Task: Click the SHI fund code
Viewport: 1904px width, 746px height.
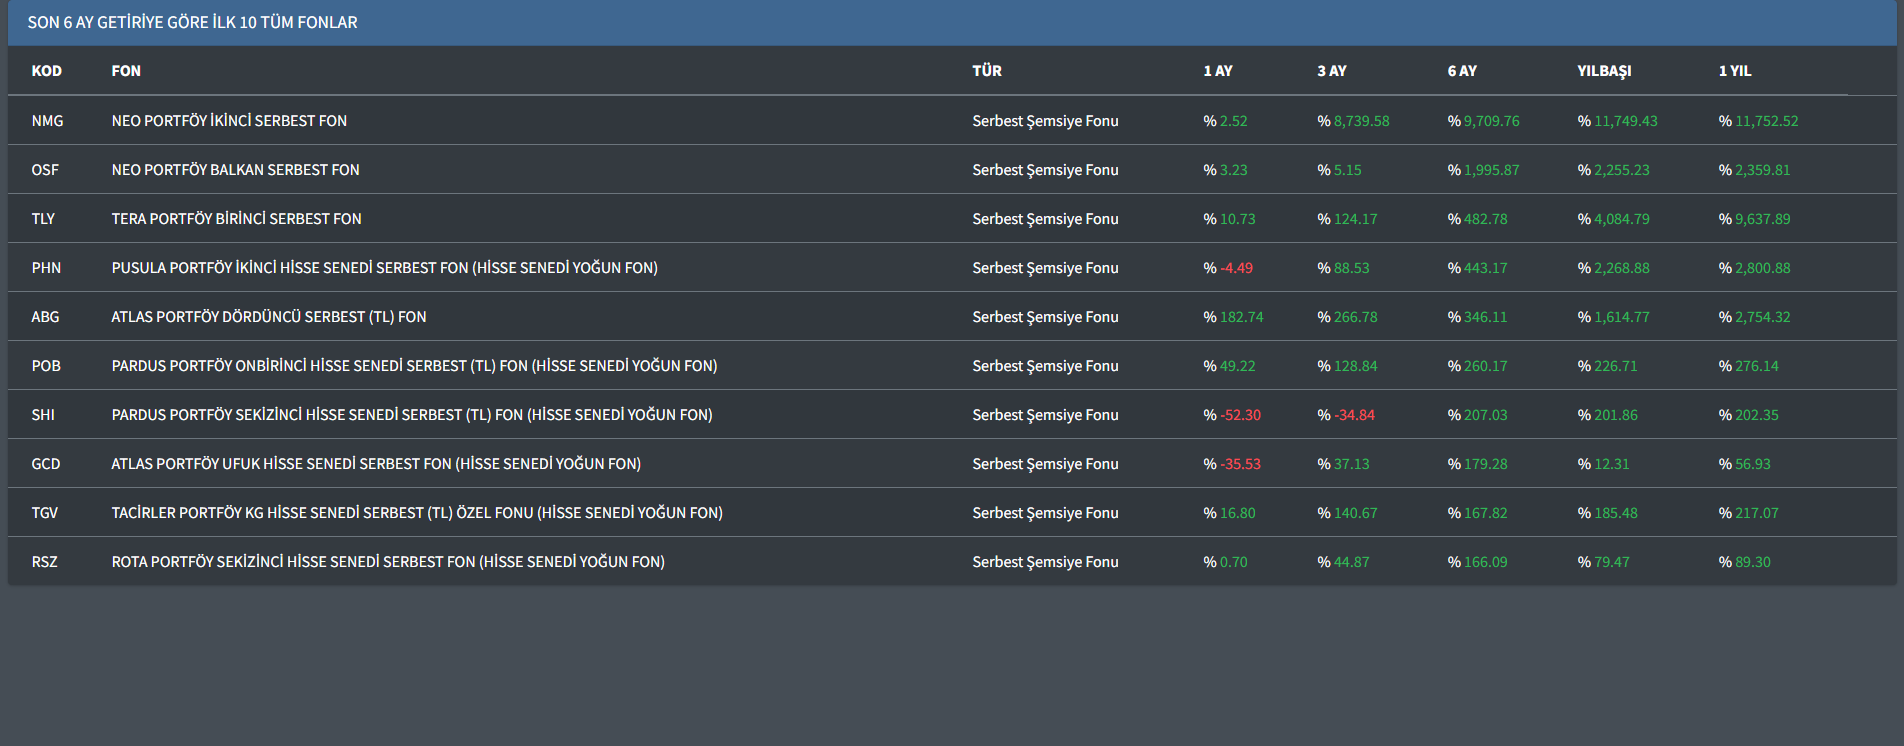Action: click(43, 415)
